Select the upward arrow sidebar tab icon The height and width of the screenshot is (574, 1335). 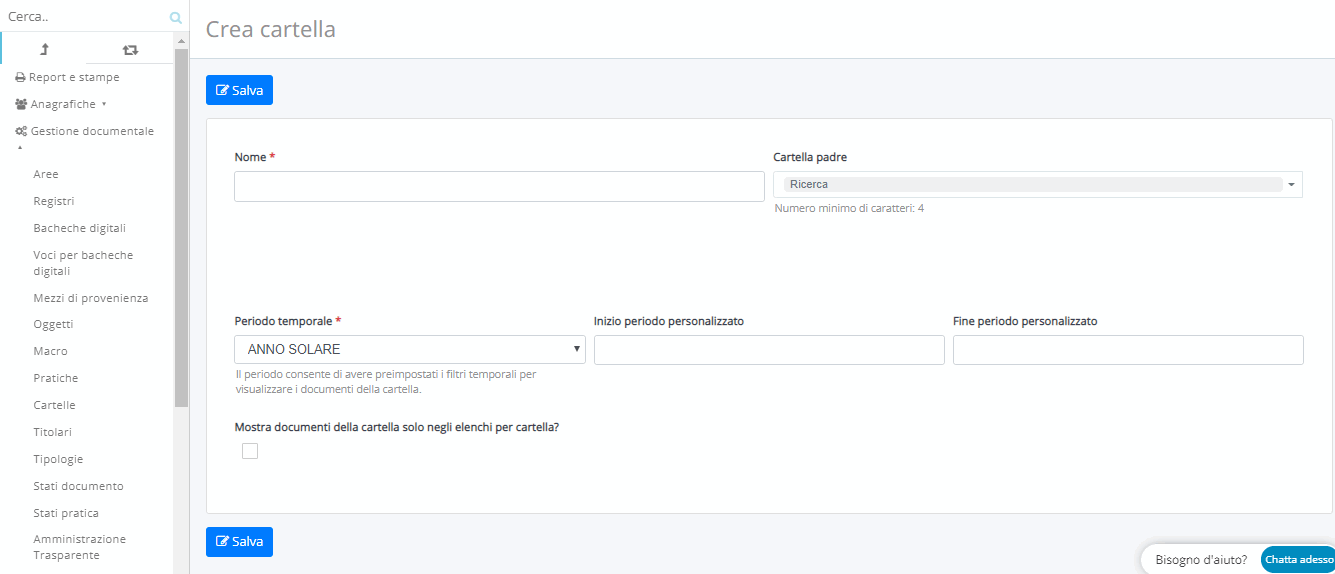click(x=44, y=49)
